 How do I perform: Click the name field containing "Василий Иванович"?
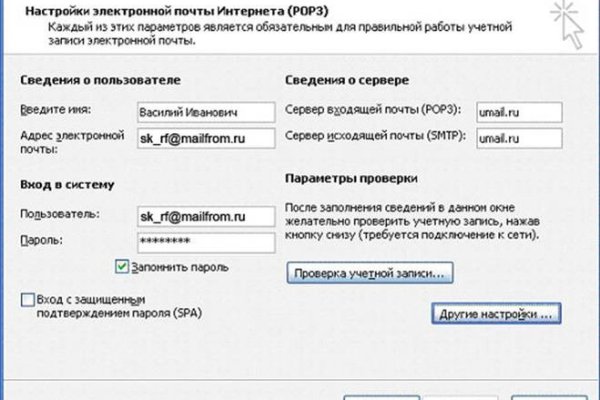[x=203, y=113]
